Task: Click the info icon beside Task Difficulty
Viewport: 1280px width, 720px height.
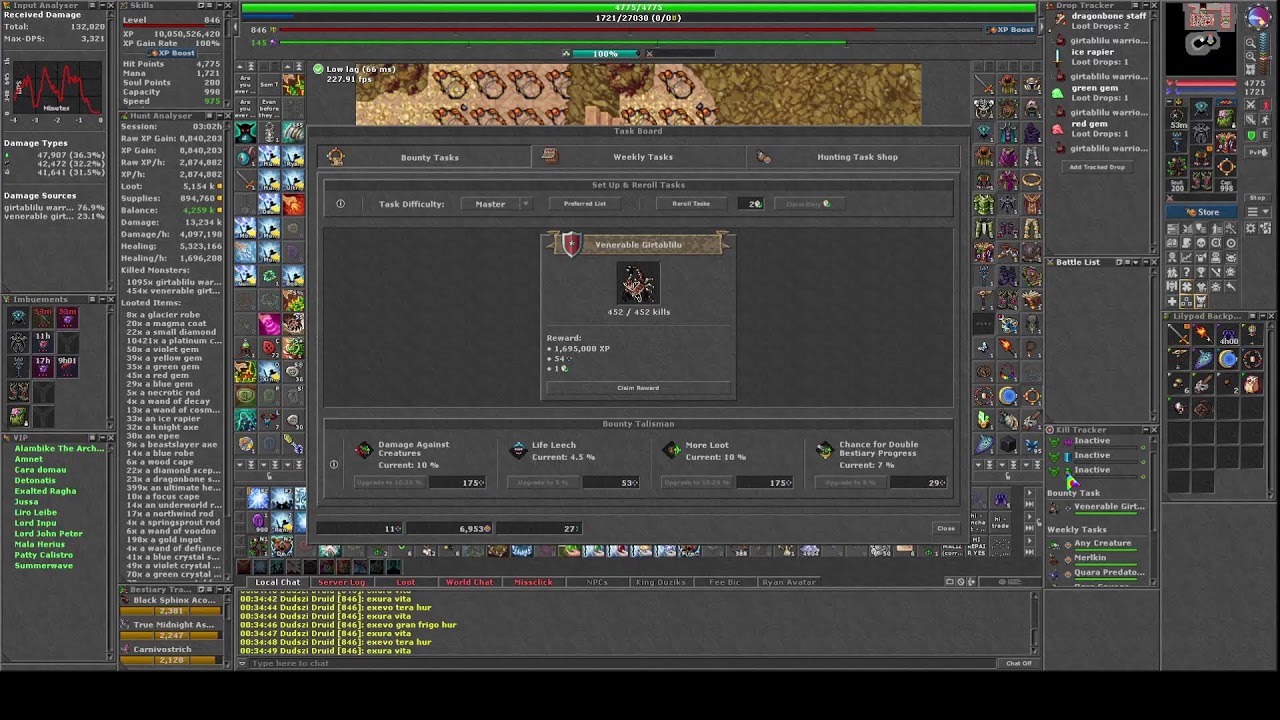Action: [340, 204]
